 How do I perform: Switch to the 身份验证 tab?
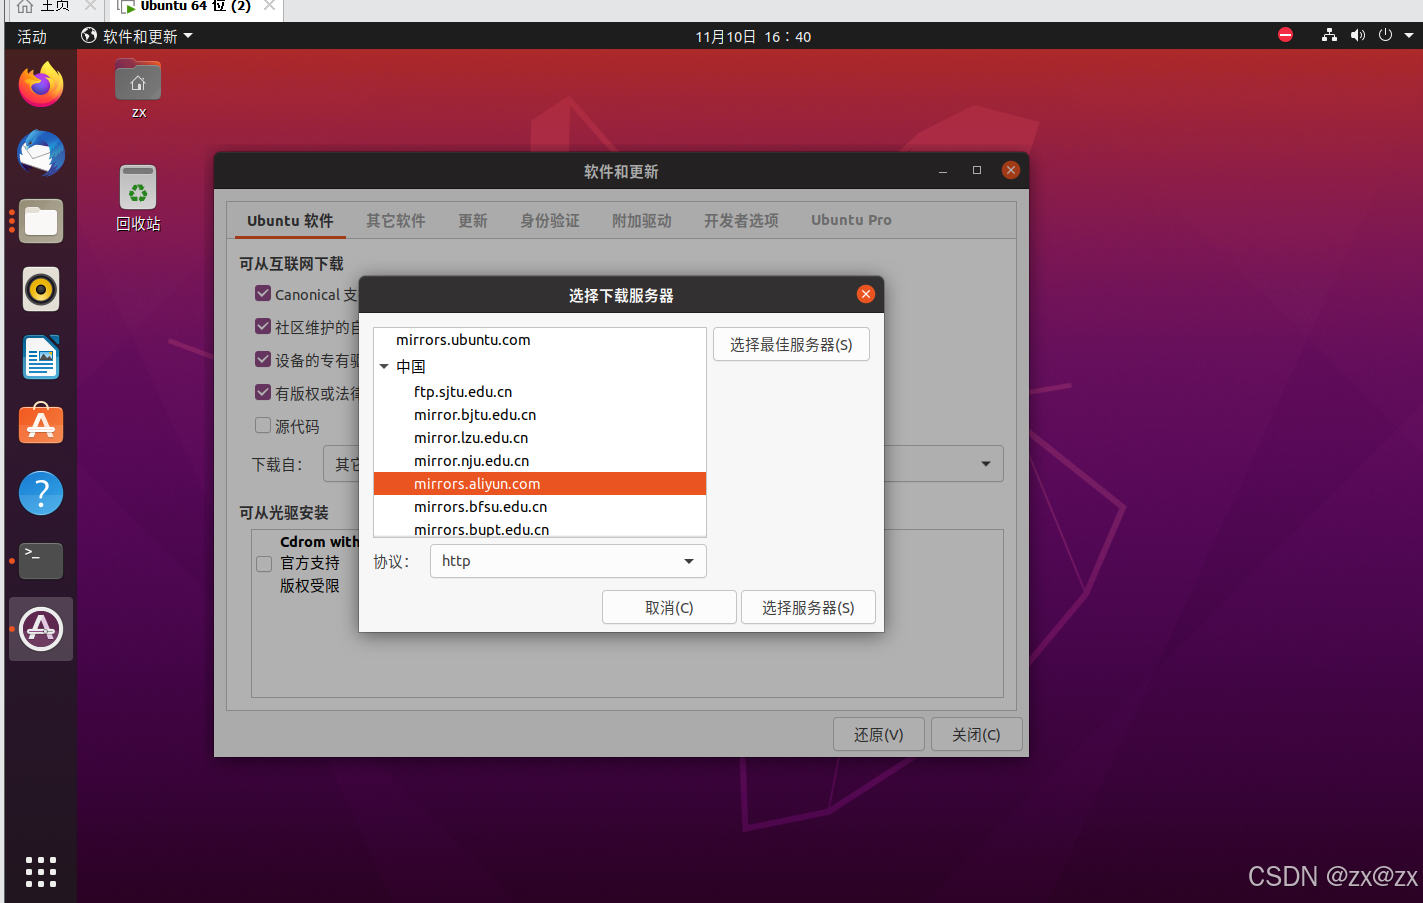[x=550, y=220]
